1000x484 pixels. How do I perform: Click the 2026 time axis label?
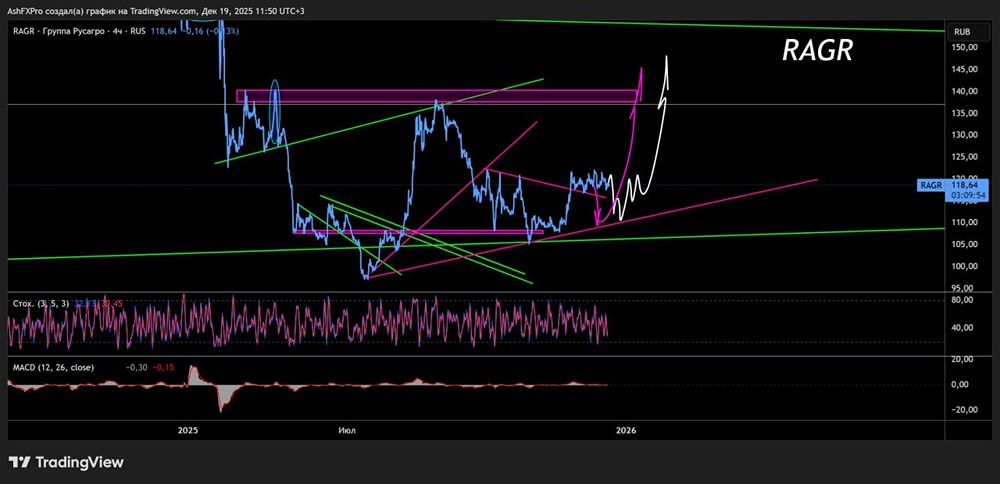(626, 430)
